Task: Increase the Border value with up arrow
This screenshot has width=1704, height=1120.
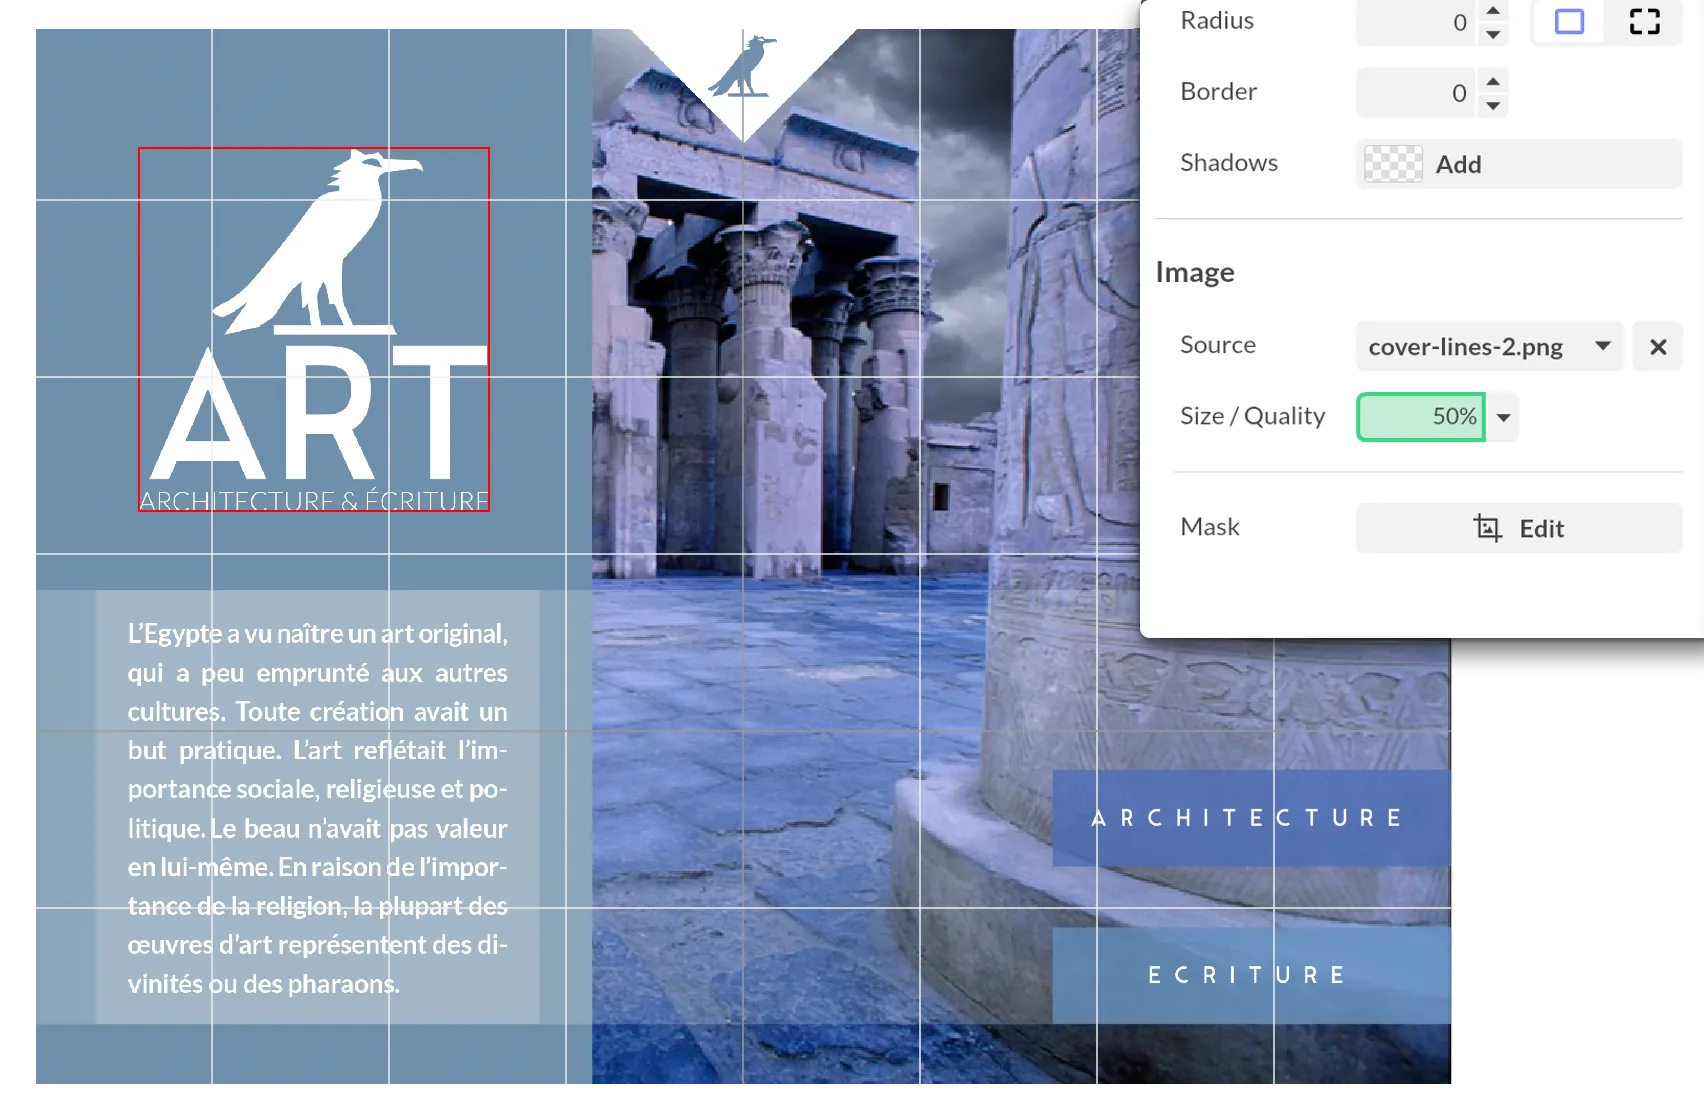Action: pos(1493,81)
